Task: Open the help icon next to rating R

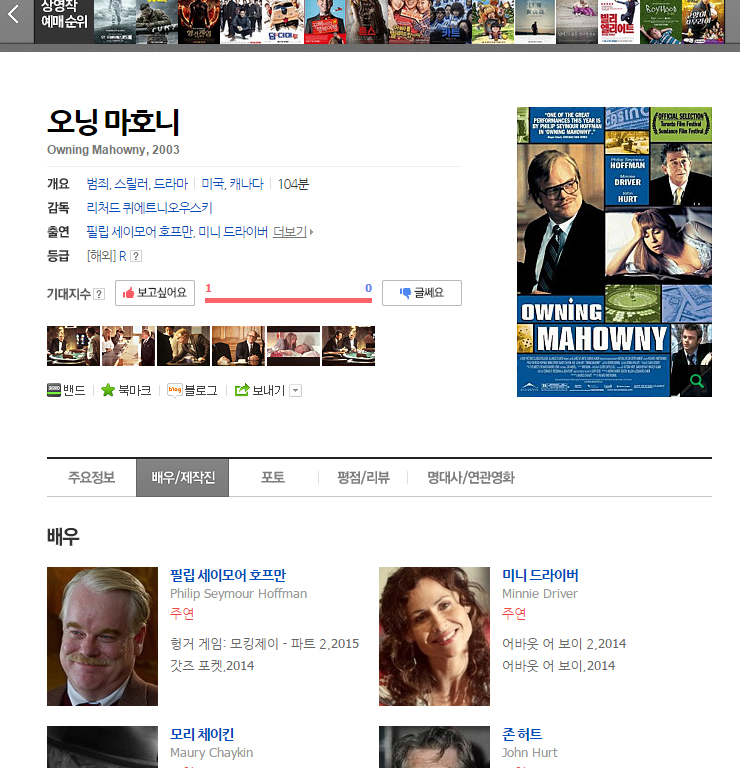Action: pyautogui.click(x=136, y=256)
